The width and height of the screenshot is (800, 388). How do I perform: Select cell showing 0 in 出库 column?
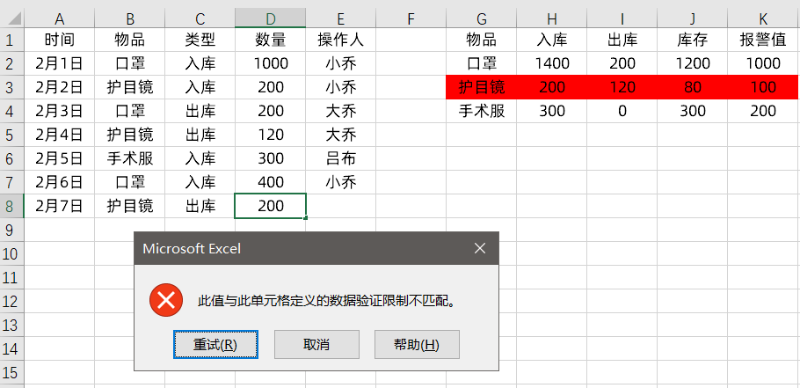(x=622, y=111)
